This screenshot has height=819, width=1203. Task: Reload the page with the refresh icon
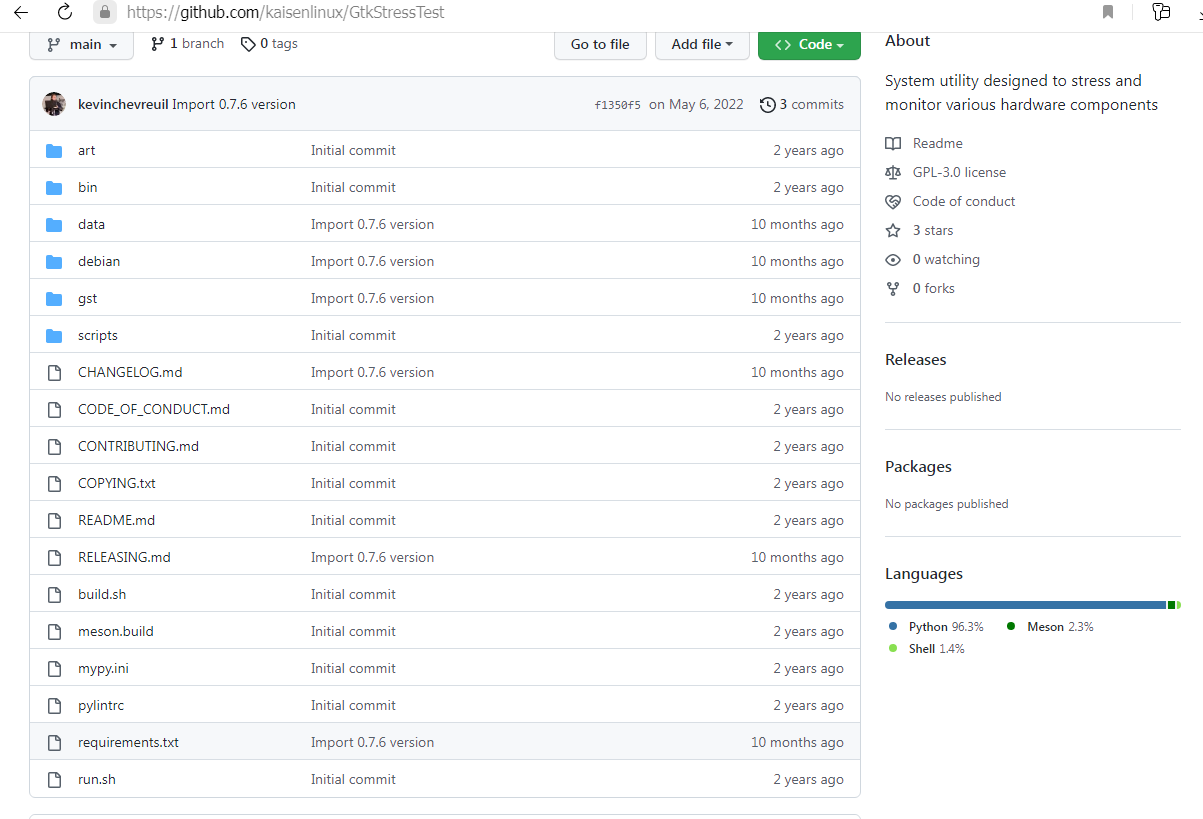coord(64,13)
